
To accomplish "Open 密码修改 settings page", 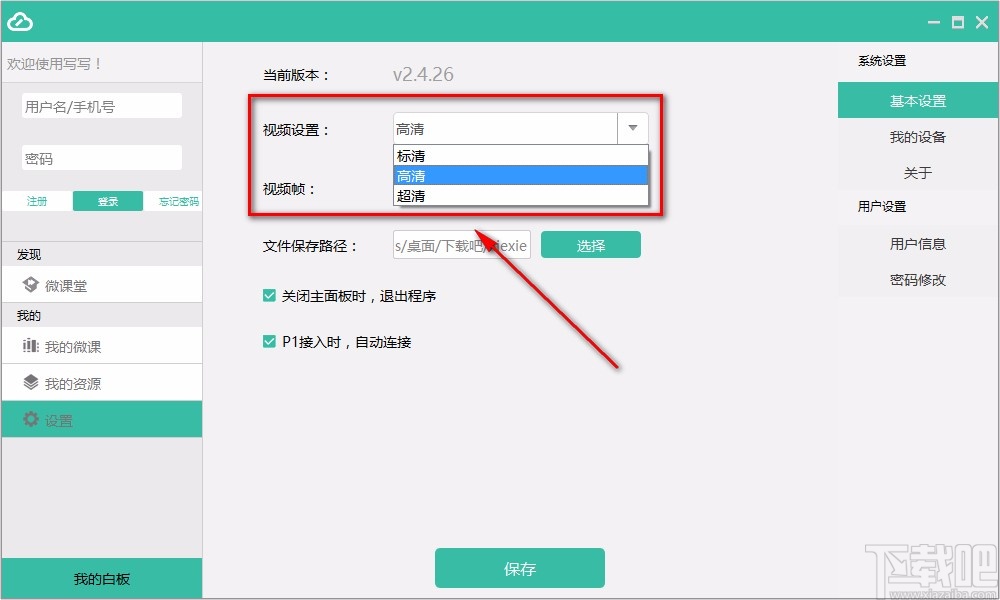I will tap(916, 280).
